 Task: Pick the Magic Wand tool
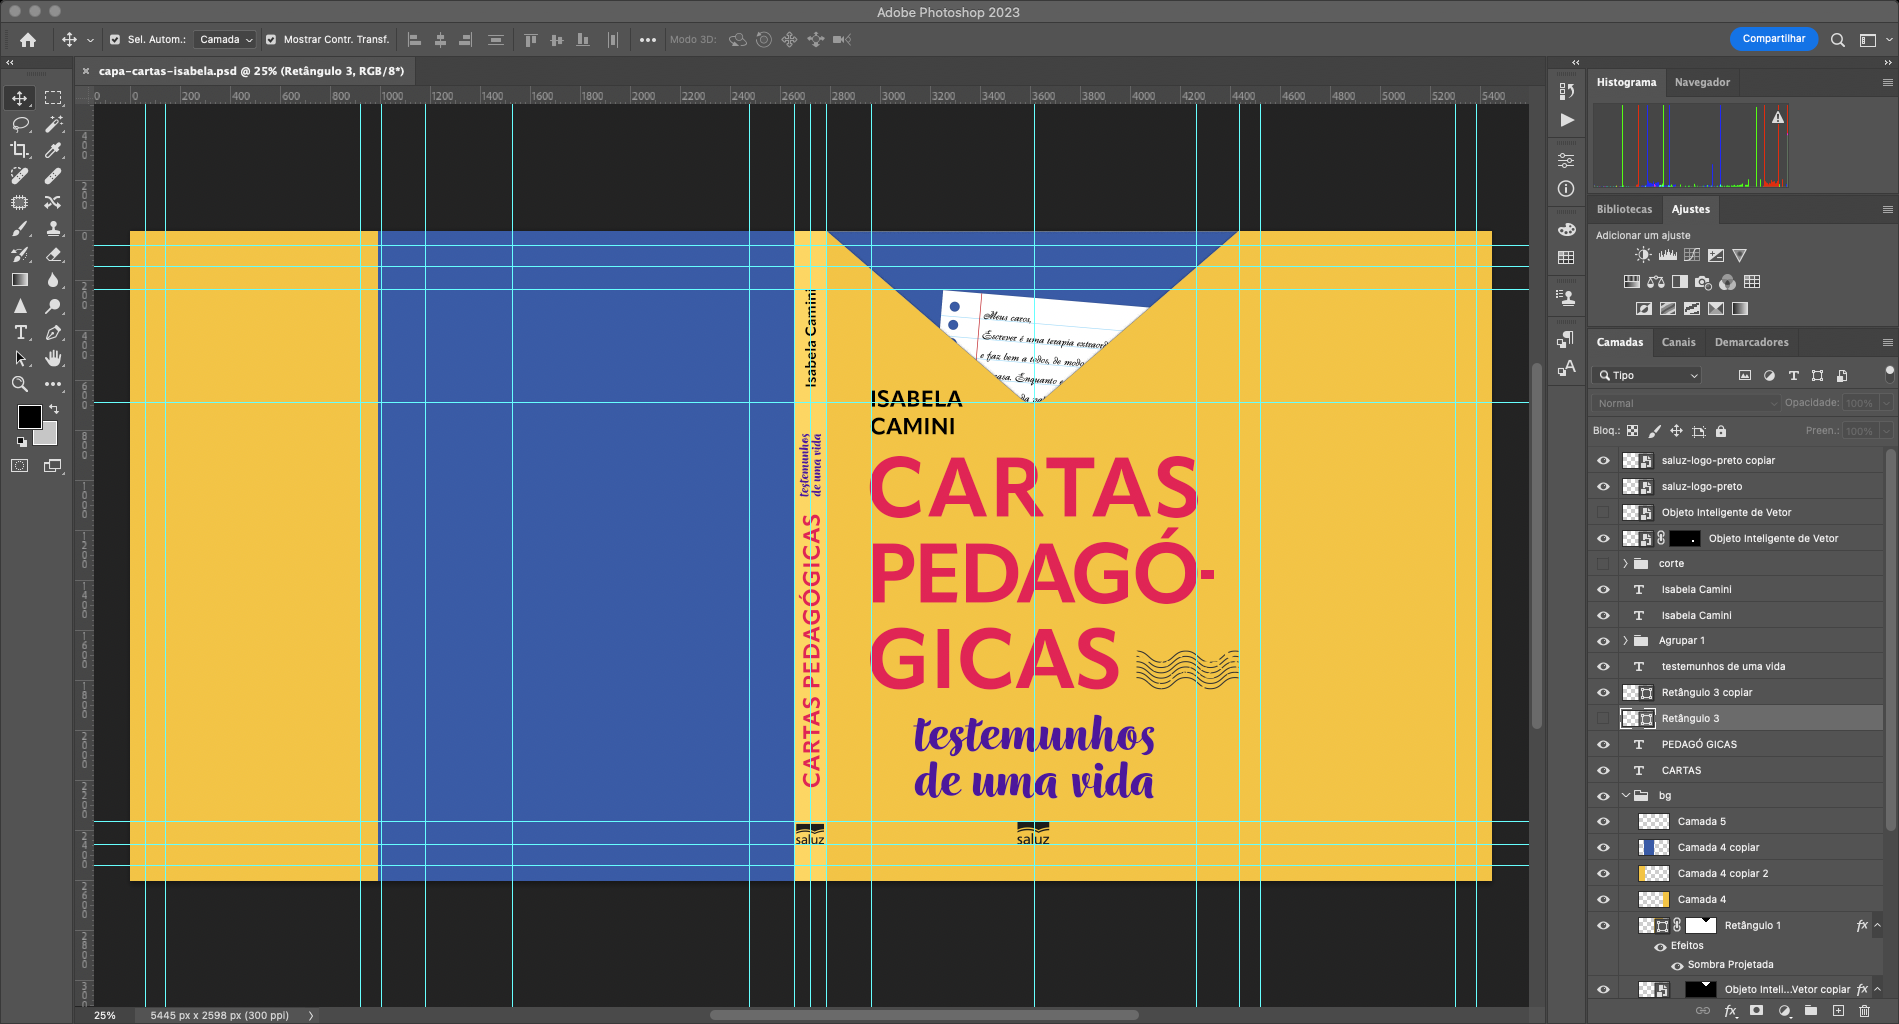tap(54, 124)
